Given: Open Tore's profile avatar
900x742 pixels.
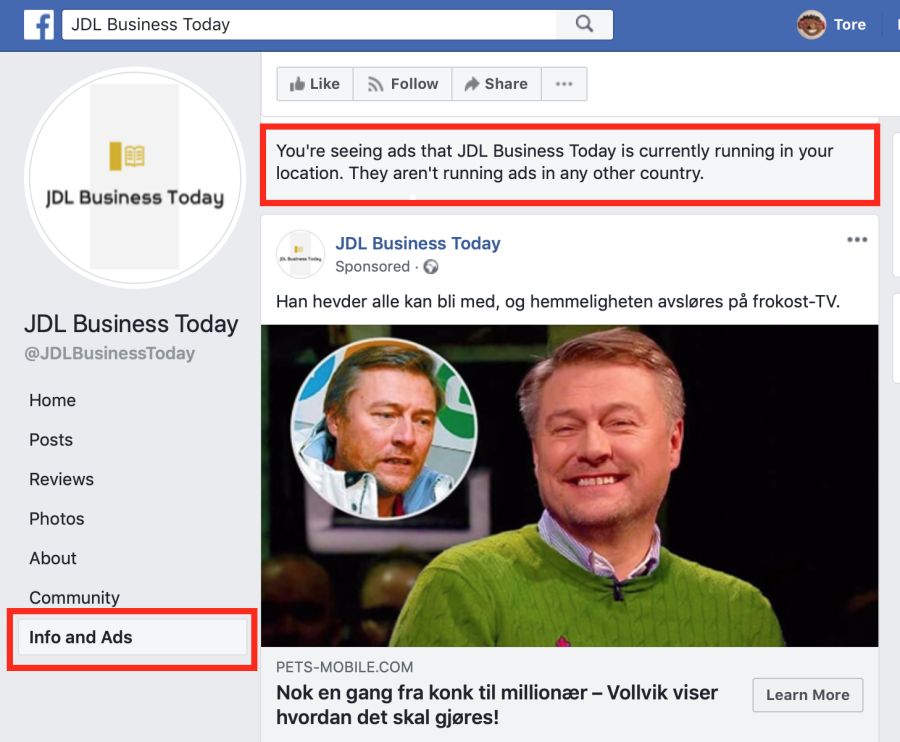Looking at the screenshot, I should (811, 25).
